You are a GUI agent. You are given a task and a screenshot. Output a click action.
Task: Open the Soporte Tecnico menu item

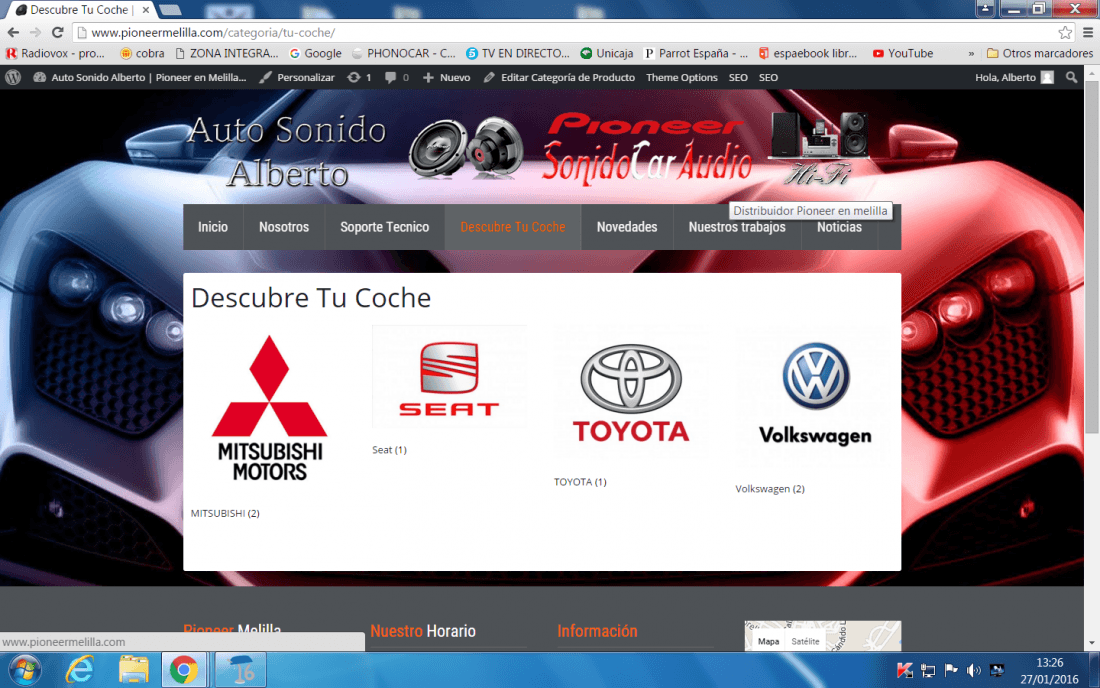click(x=384, y=227)
